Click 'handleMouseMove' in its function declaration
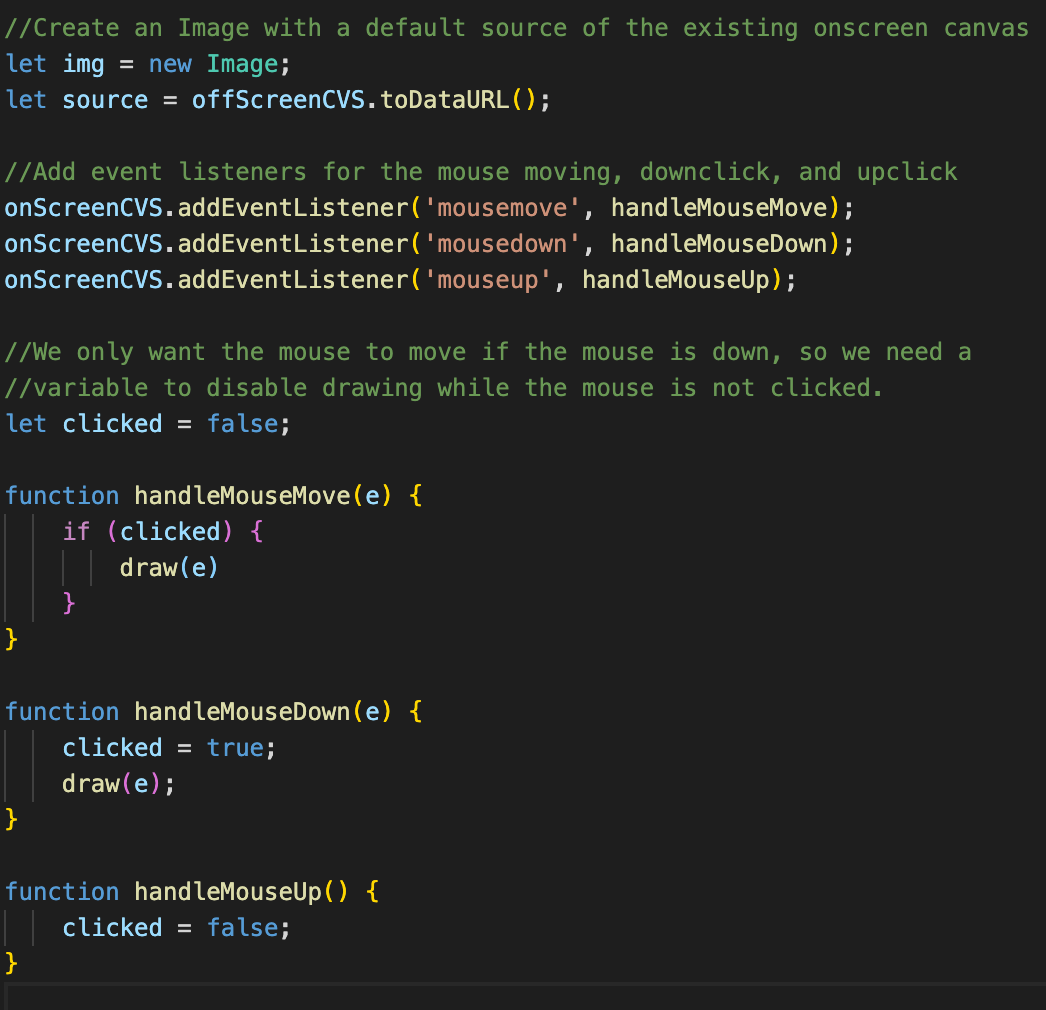This screenshot has height=1010, width=1046. point(243,496)
